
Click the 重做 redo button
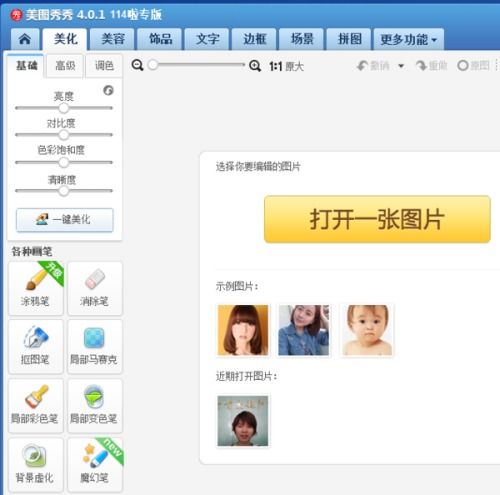click(431, 66)
